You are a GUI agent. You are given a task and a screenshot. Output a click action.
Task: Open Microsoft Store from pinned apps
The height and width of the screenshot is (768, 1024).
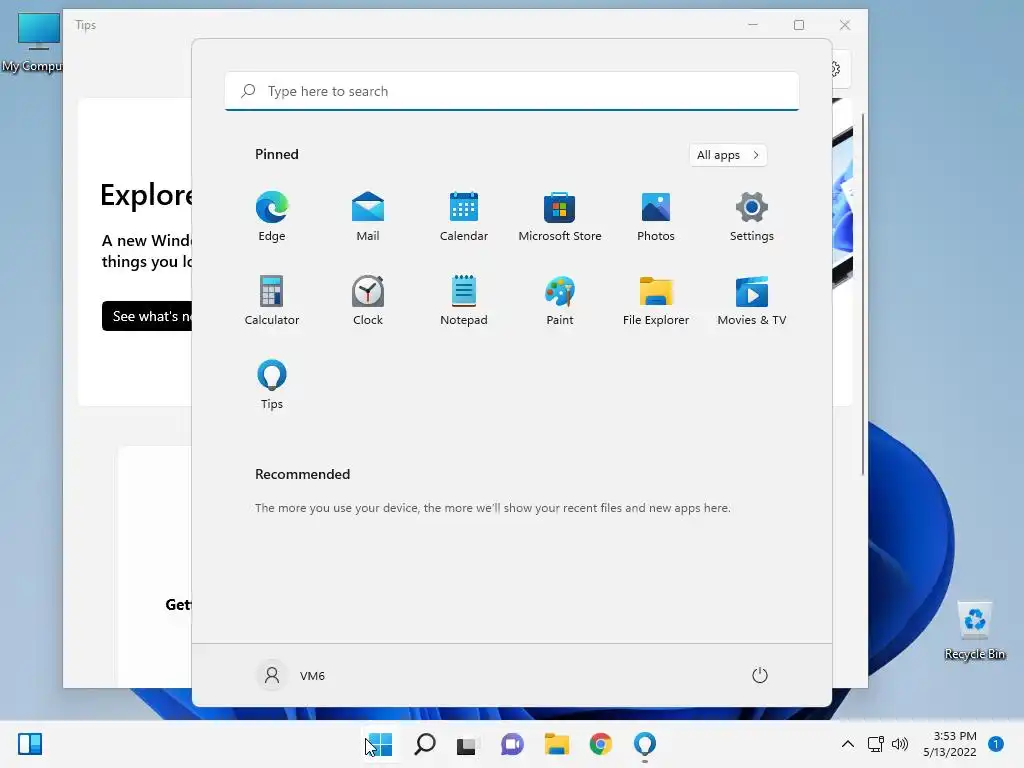[x=560, y=217]
